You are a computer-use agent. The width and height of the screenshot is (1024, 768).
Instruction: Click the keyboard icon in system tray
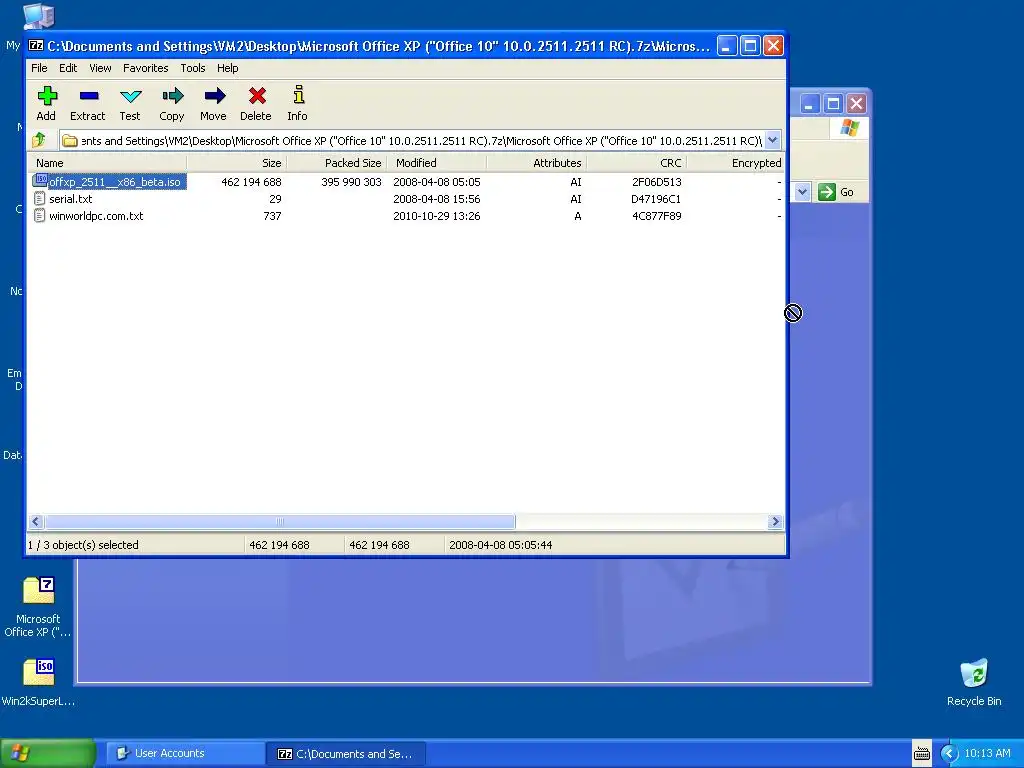tap(921, 754)
